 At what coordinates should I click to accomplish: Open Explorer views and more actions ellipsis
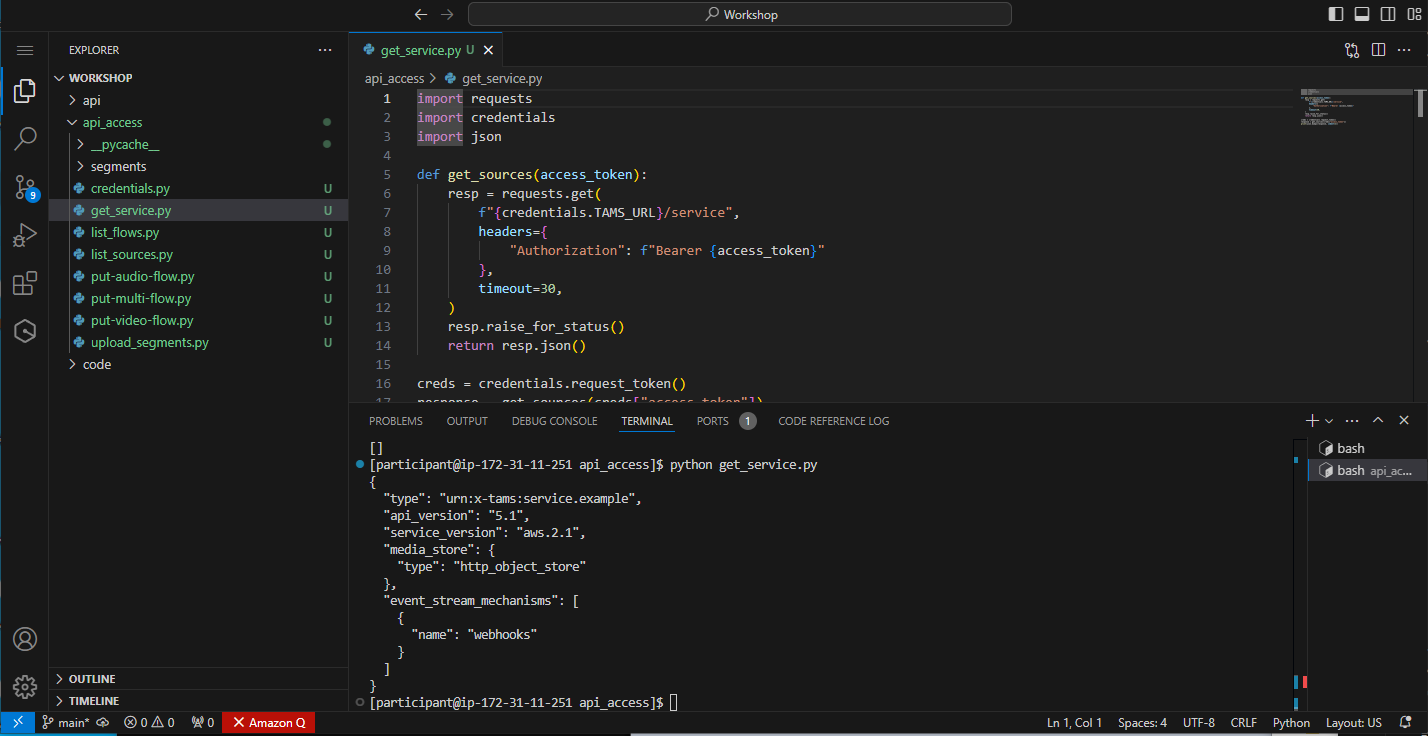[x=325, y=50]
